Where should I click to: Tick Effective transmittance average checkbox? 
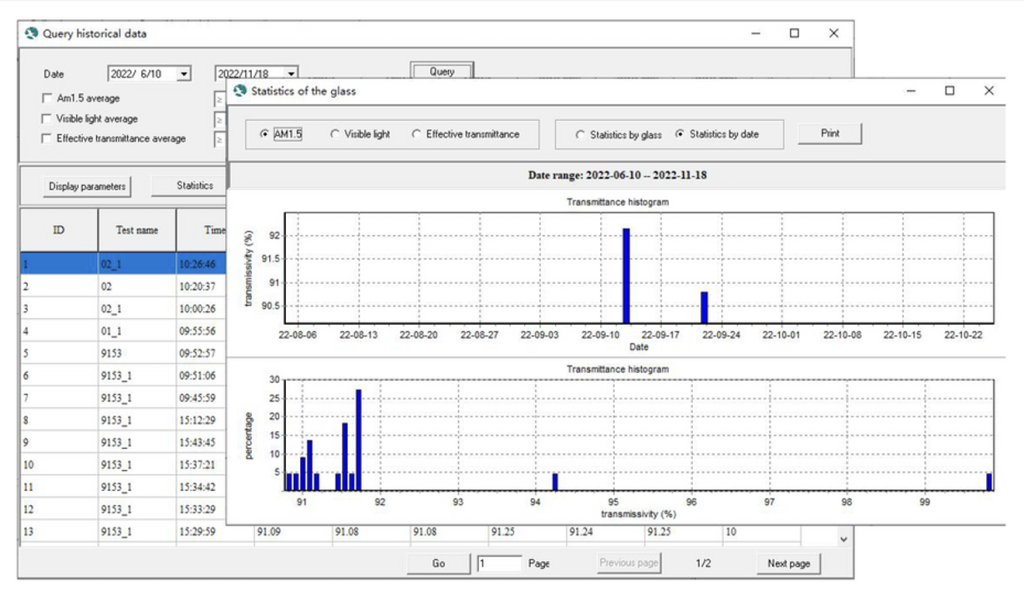click(47, 139)
